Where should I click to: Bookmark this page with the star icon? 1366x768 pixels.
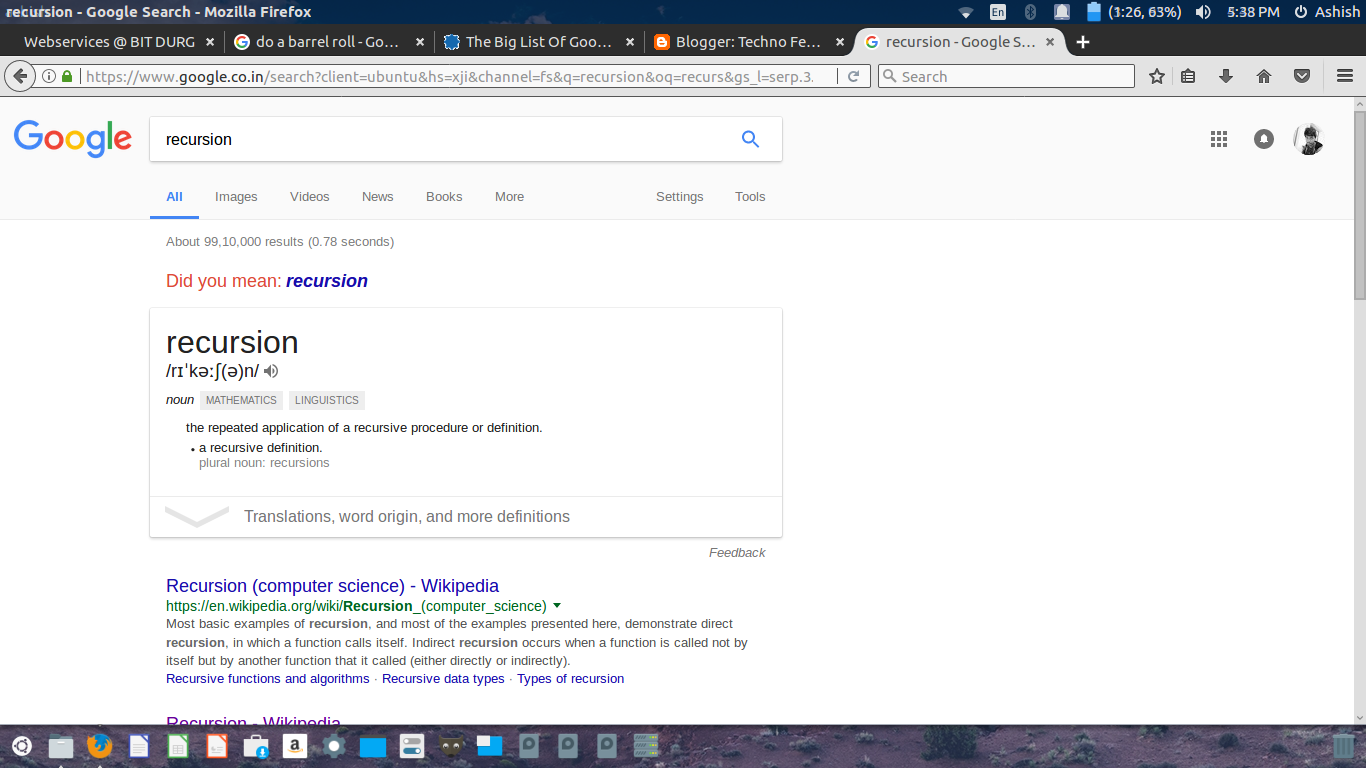coord(1157,77)
